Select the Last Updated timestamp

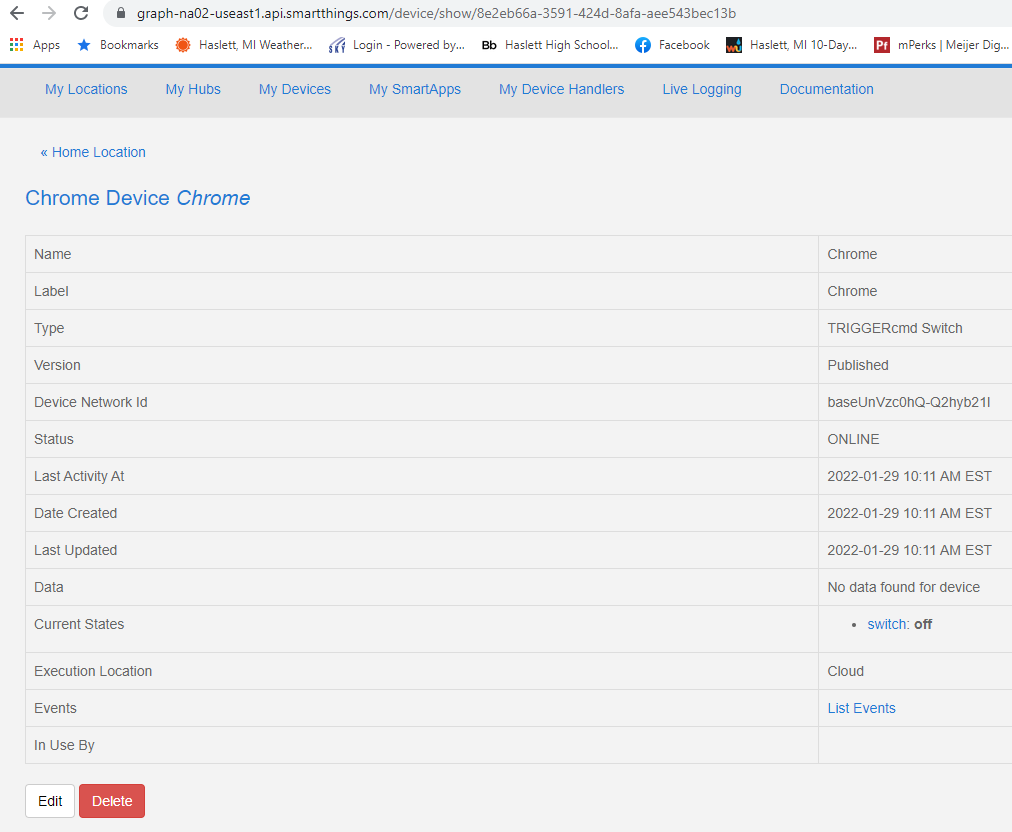pos(909,550)
